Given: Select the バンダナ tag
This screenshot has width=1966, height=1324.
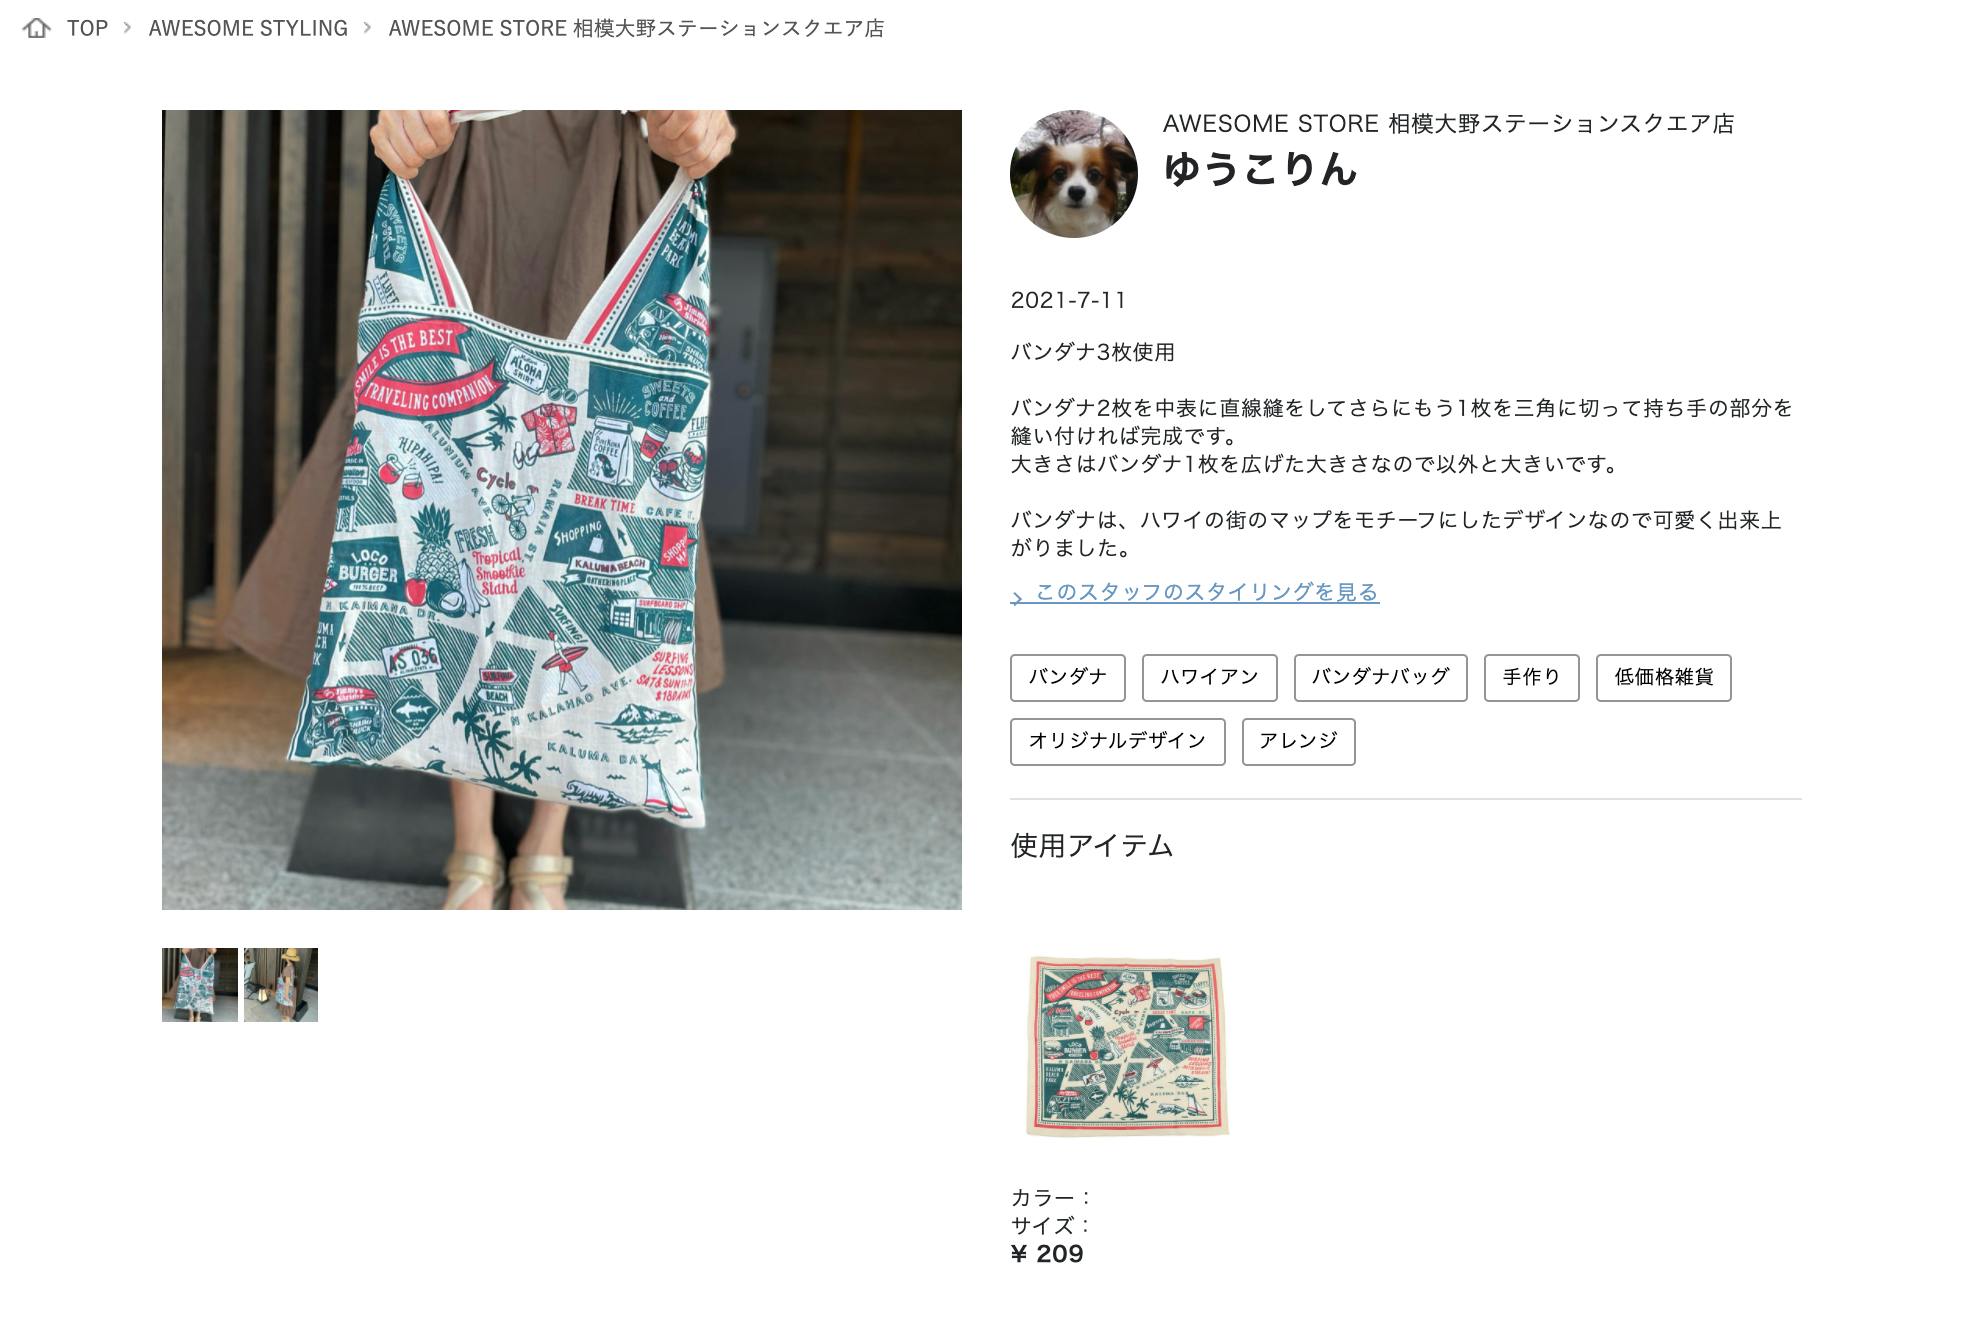Looking at the screenshot, I should (x=1067, y=678).
